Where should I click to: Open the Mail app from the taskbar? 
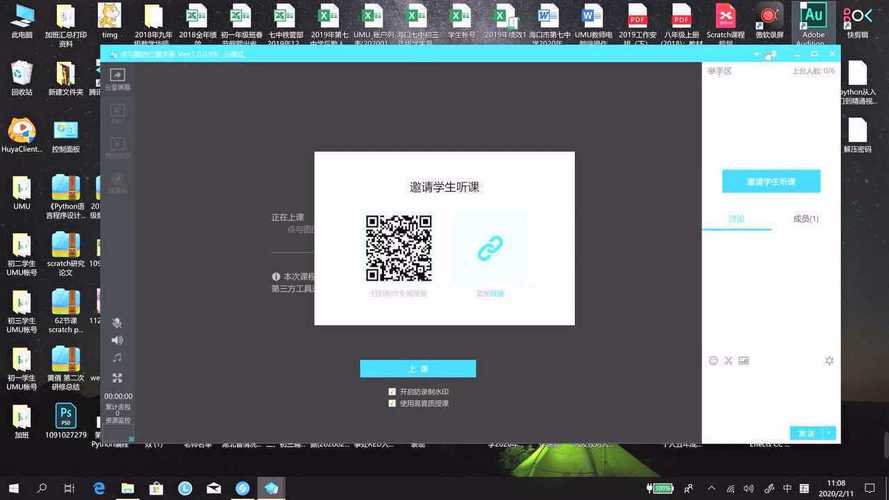[x=214, y=488]
